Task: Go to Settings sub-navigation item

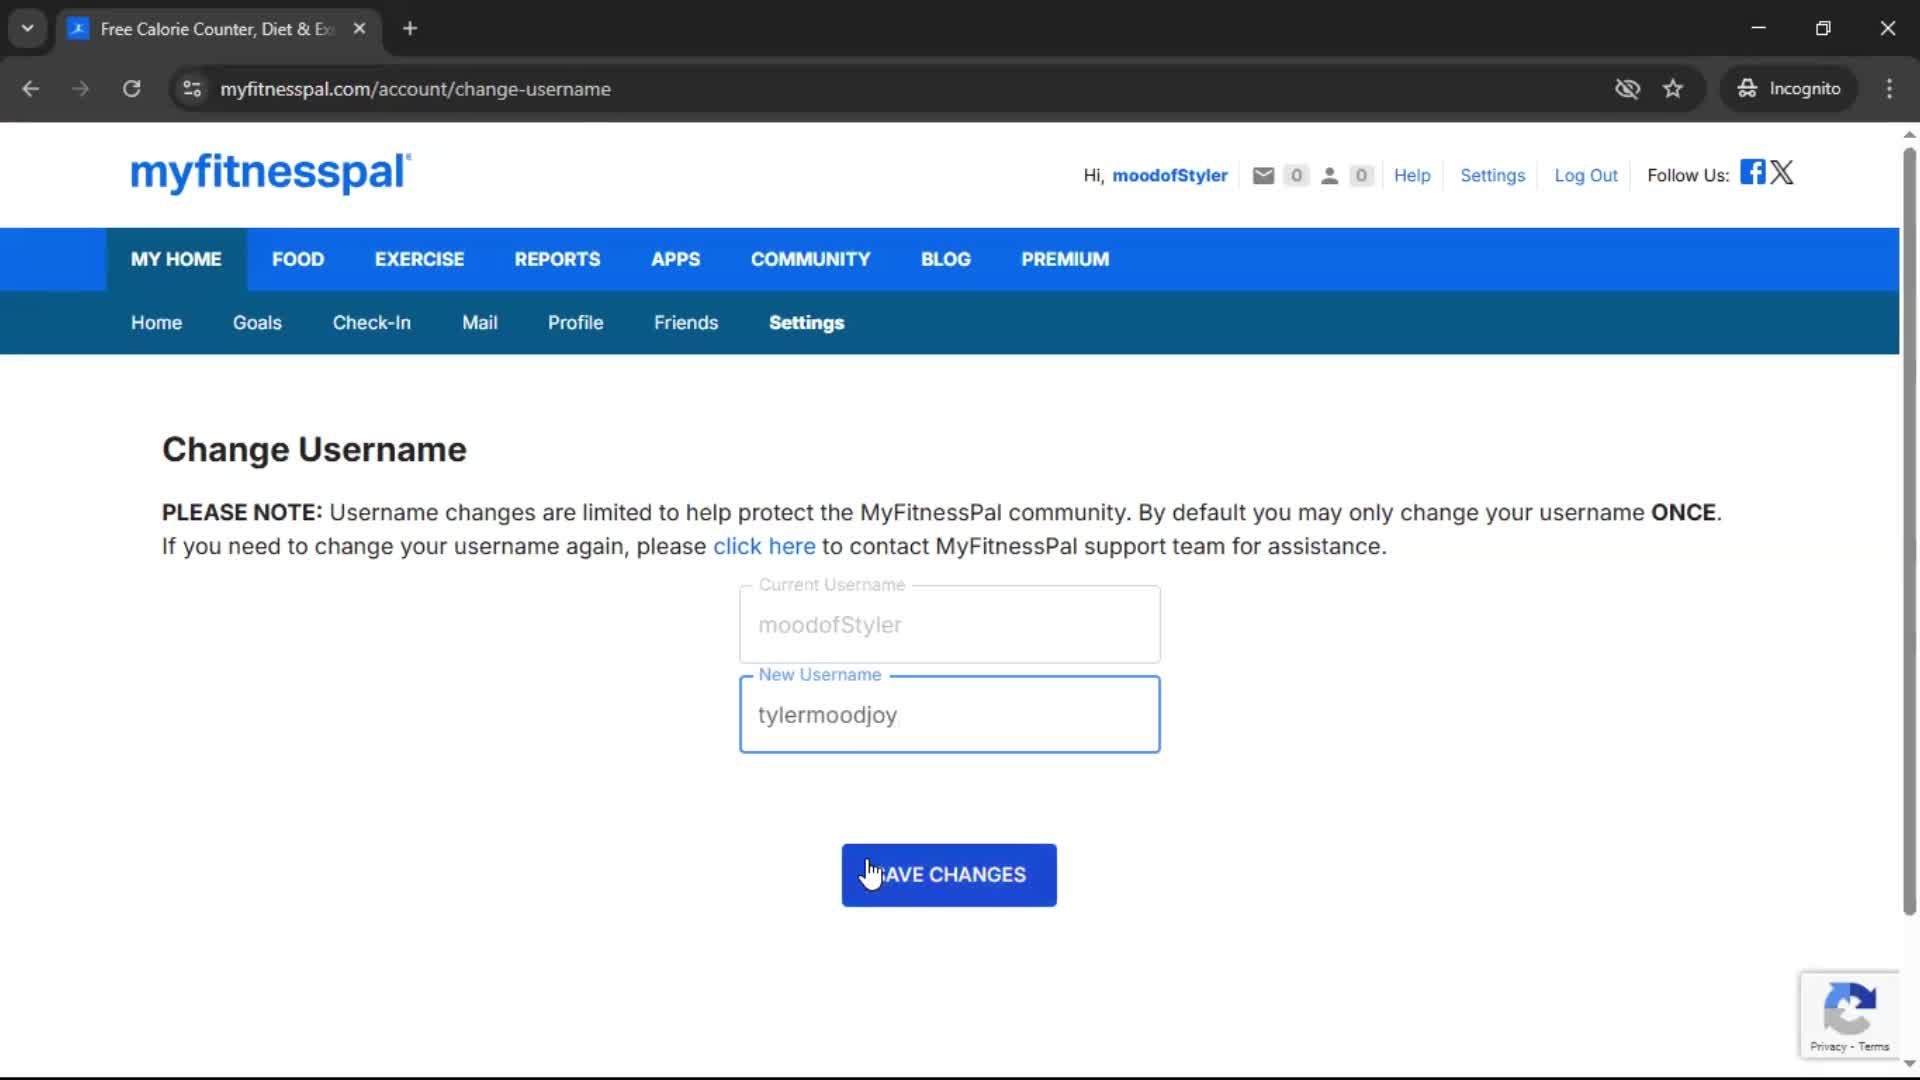Action: (806, 323)
